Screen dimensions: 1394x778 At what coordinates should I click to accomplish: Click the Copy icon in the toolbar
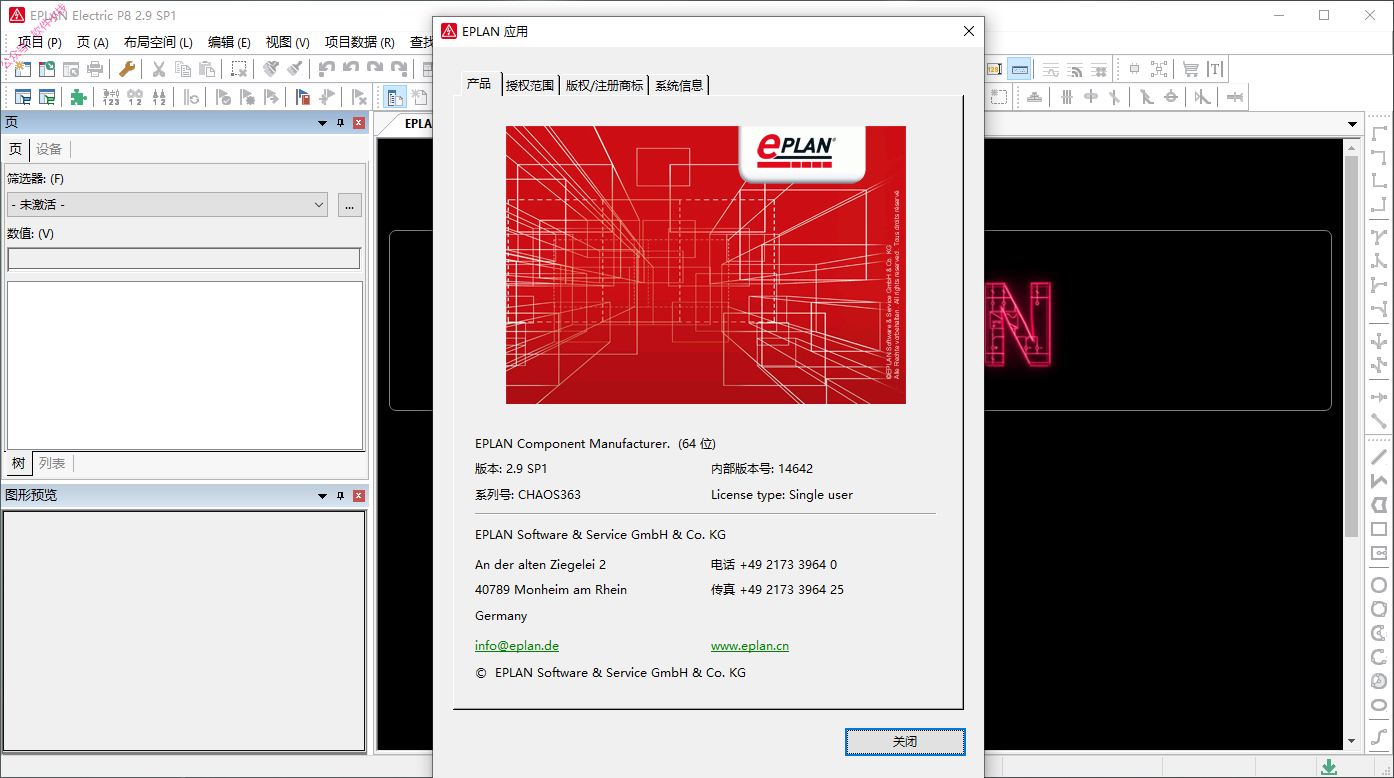point(182,69)
